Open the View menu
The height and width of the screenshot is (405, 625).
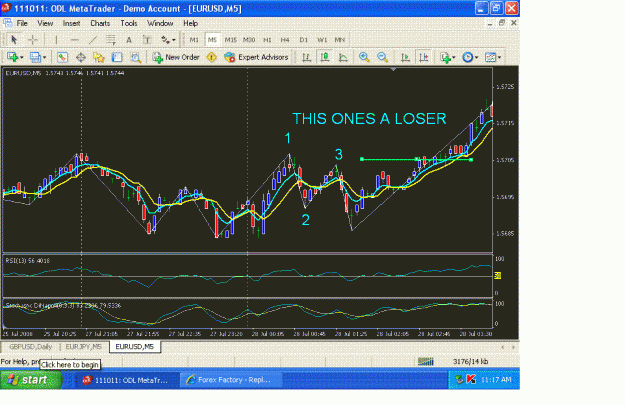tap(45, 24)
